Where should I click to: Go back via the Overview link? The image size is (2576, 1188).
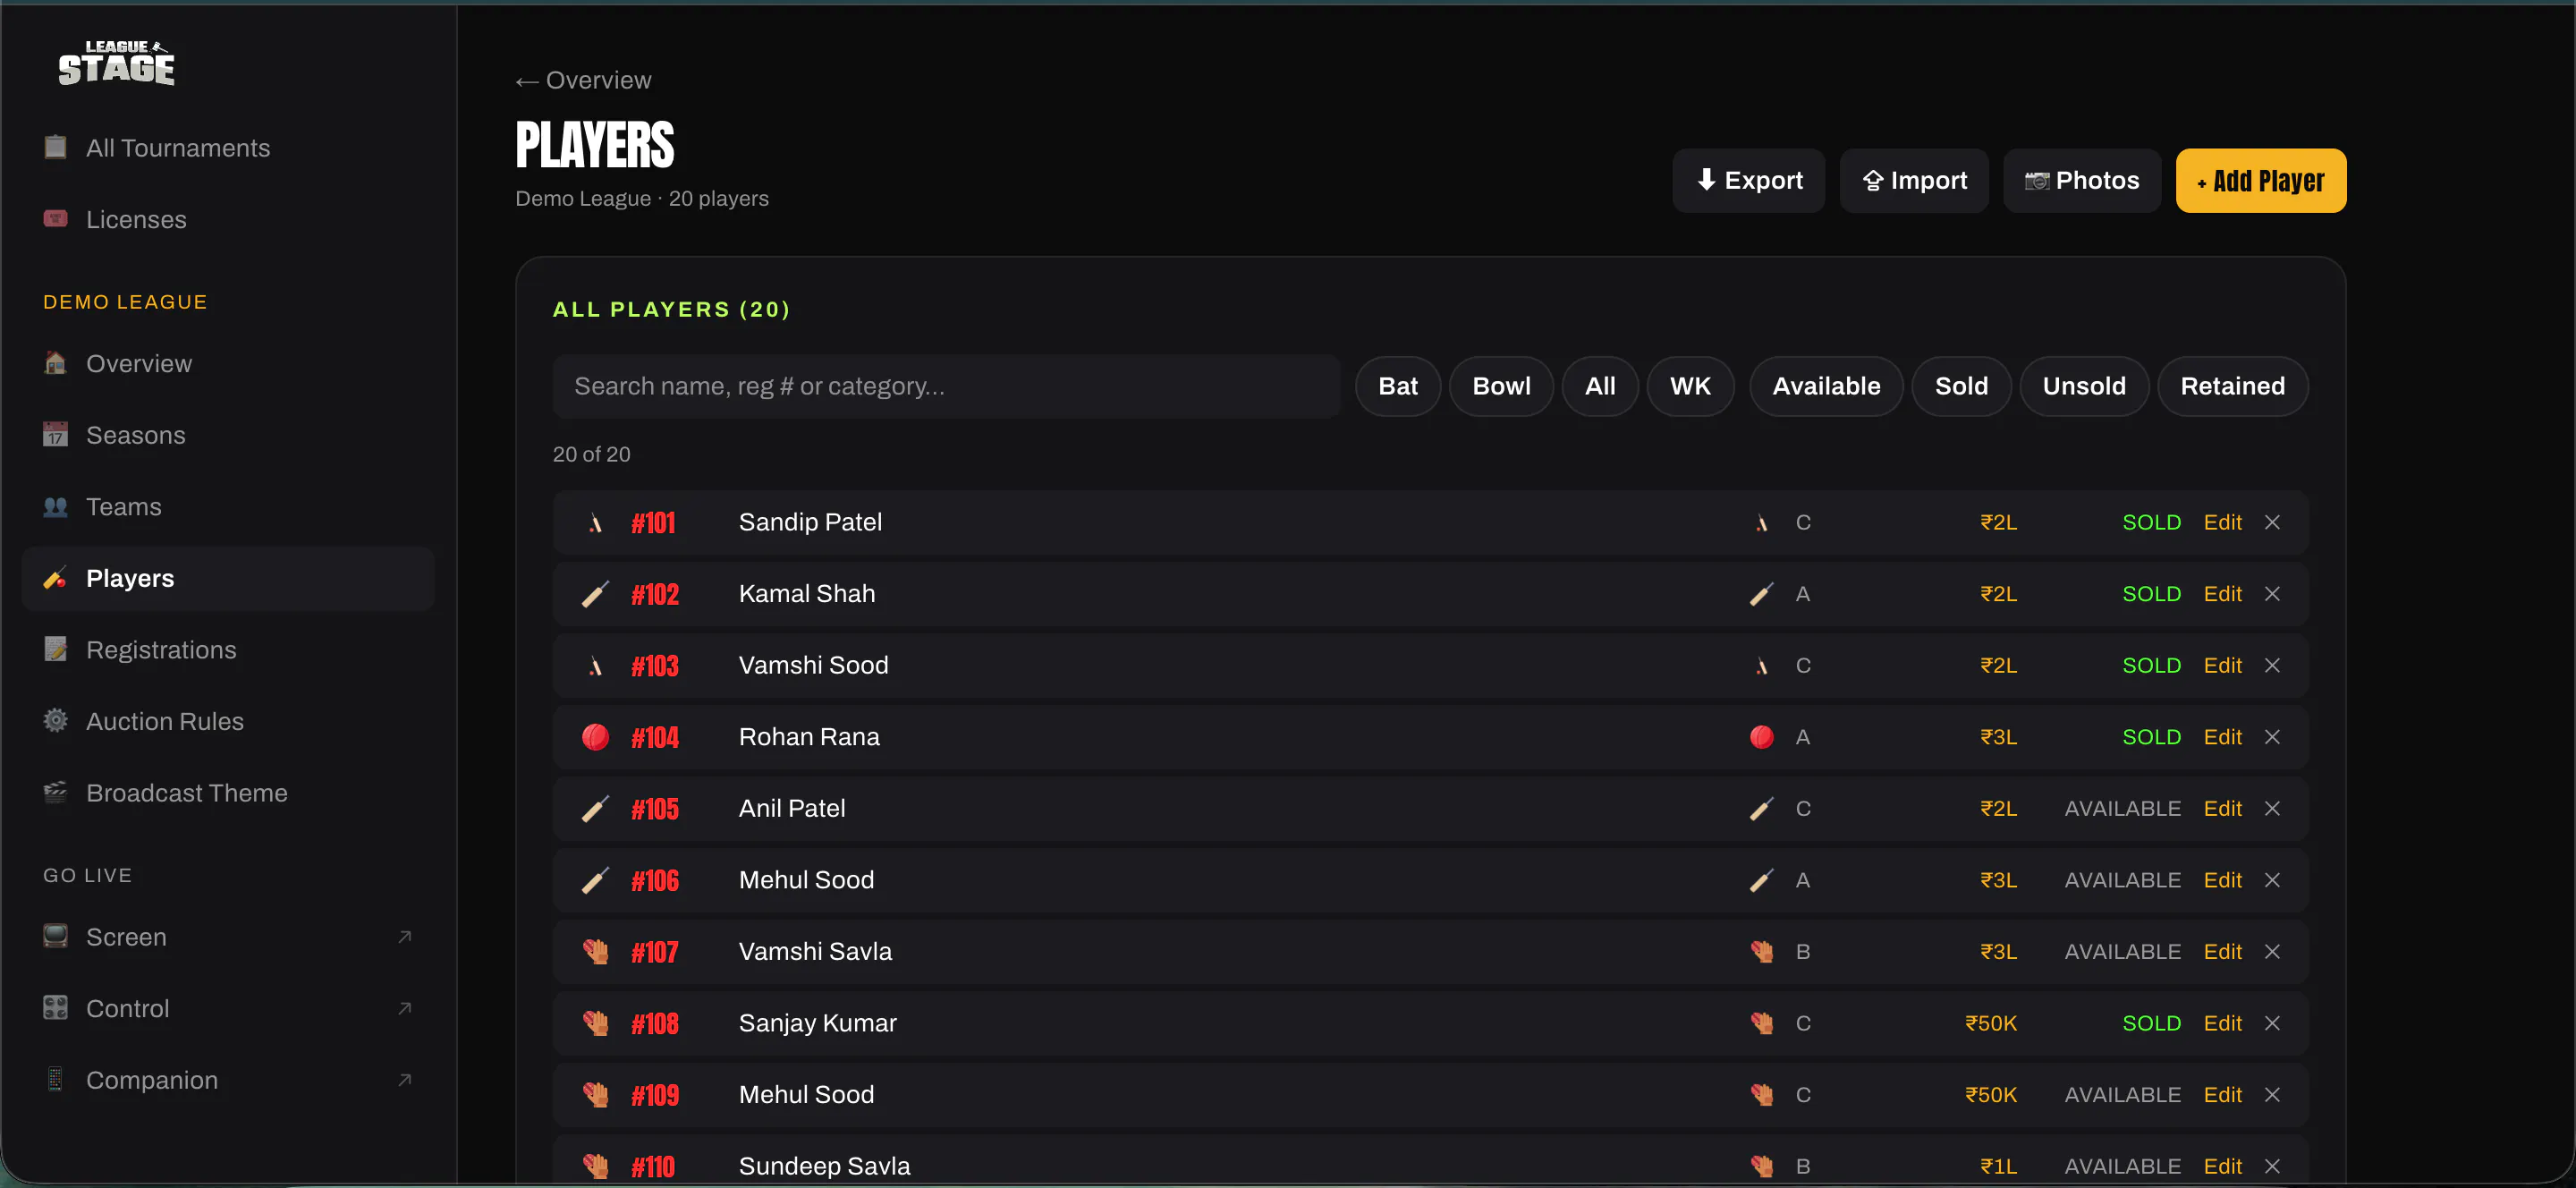point(583,80)
